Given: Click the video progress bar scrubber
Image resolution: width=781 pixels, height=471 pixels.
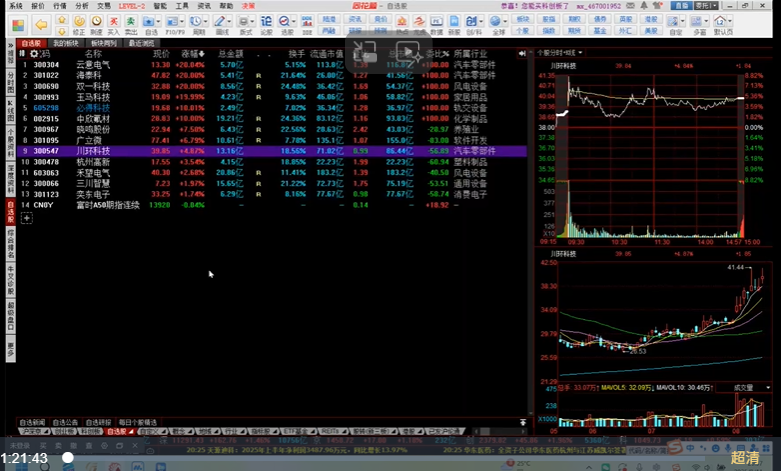Looking at the screenshot, I should pyautogui.click(x=68, y=458).
